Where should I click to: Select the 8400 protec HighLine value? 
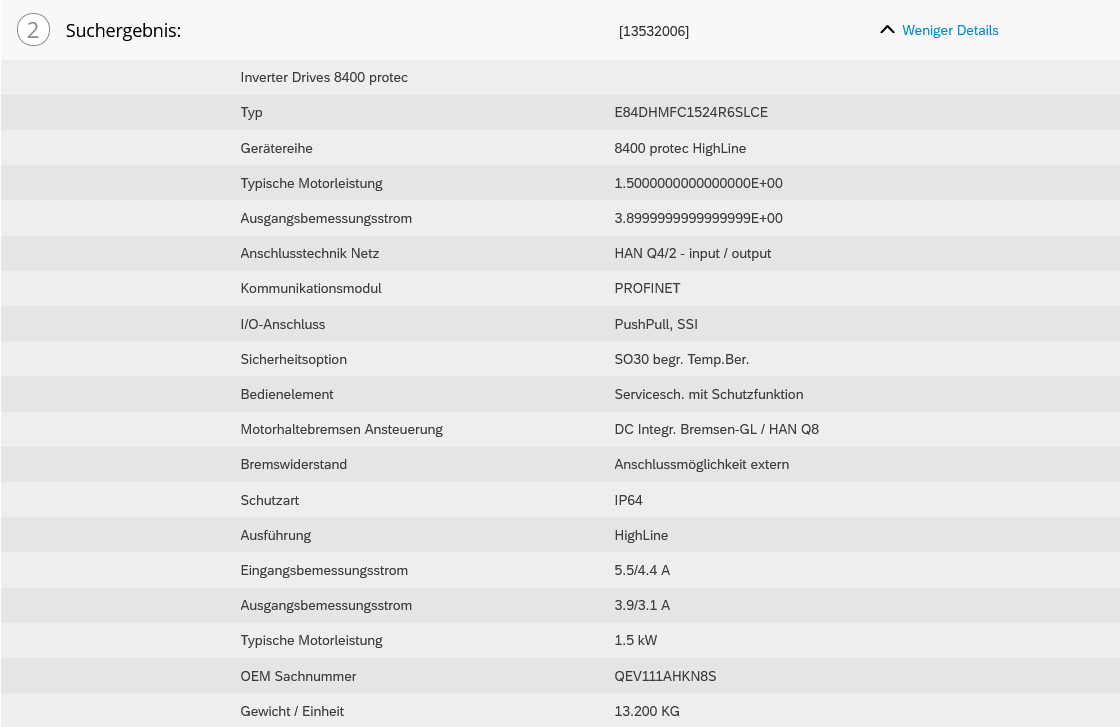(x=680, y=148)
